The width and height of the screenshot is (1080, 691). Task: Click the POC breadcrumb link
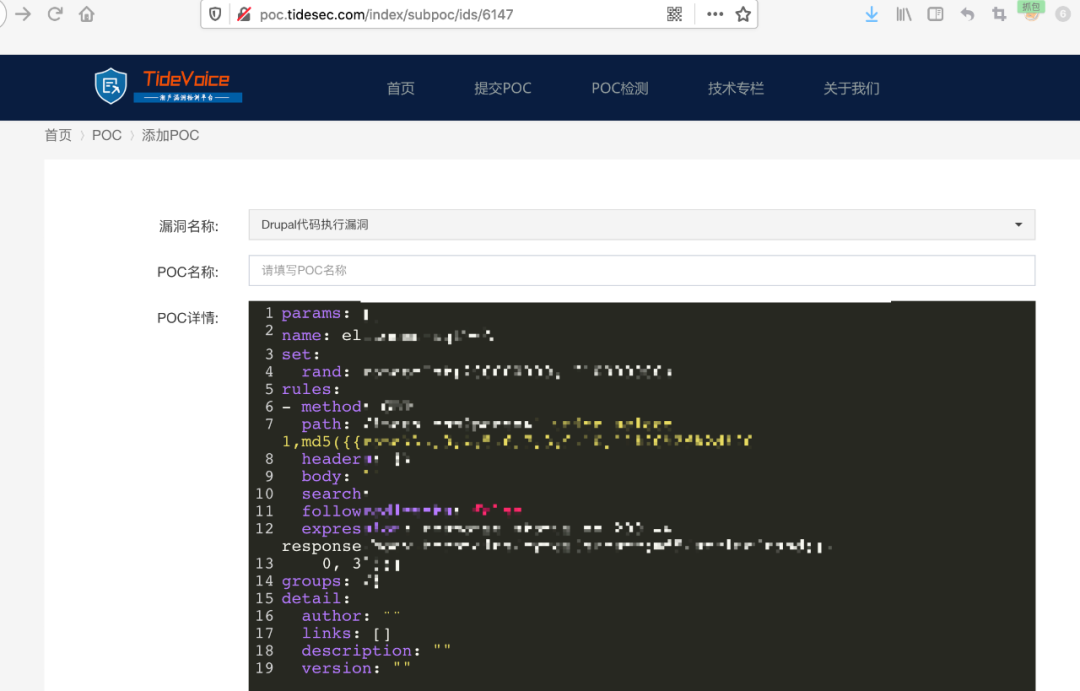click(107, 135)
